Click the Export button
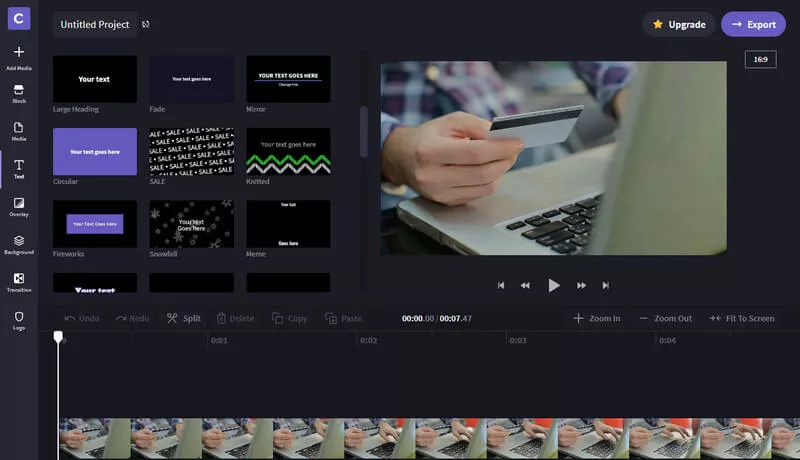This screenshot has width=800, height=460. pos(753,24)
